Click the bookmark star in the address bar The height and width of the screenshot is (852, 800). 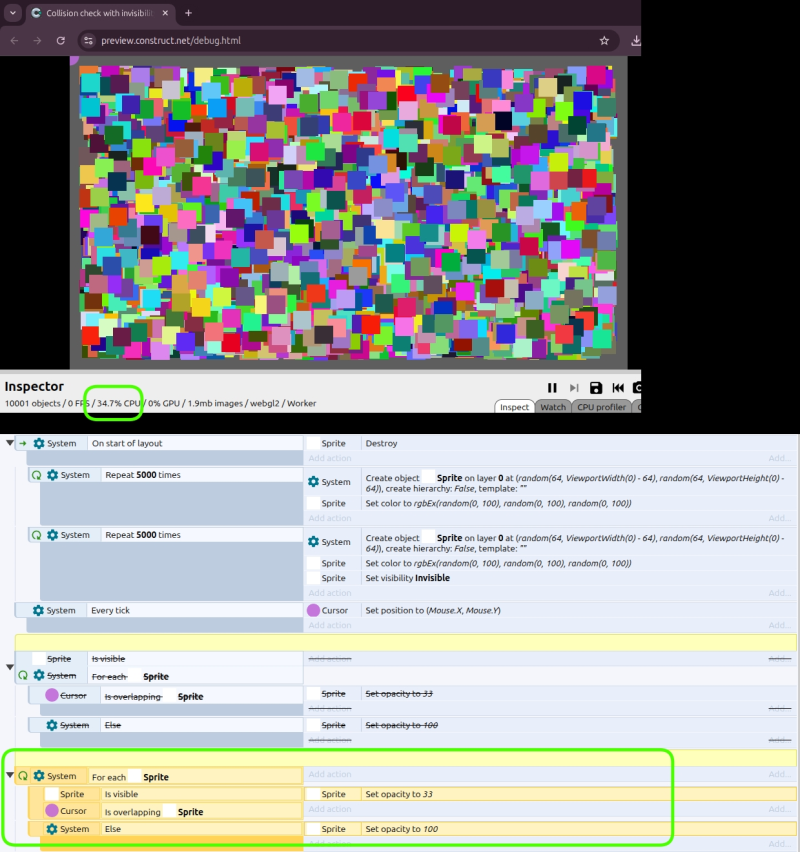604,41
